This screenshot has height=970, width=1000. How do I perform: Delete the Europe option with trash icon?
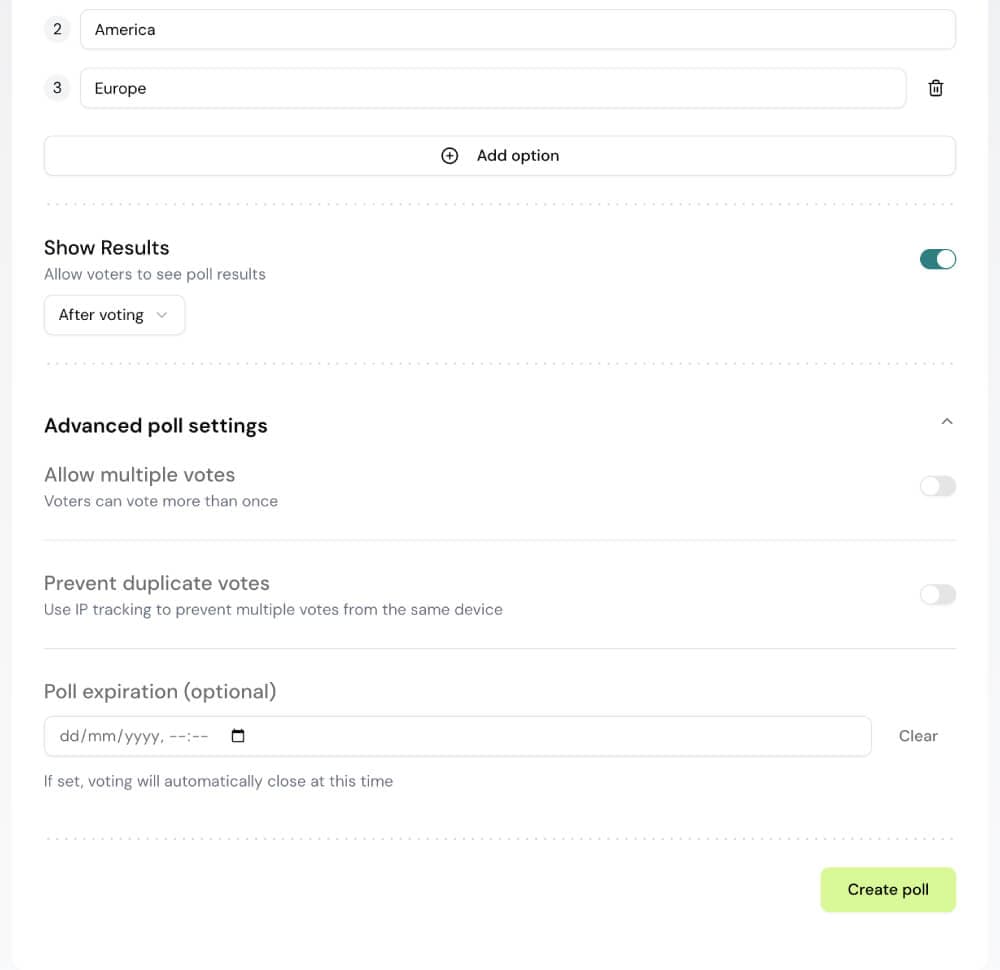click(935, 88)
